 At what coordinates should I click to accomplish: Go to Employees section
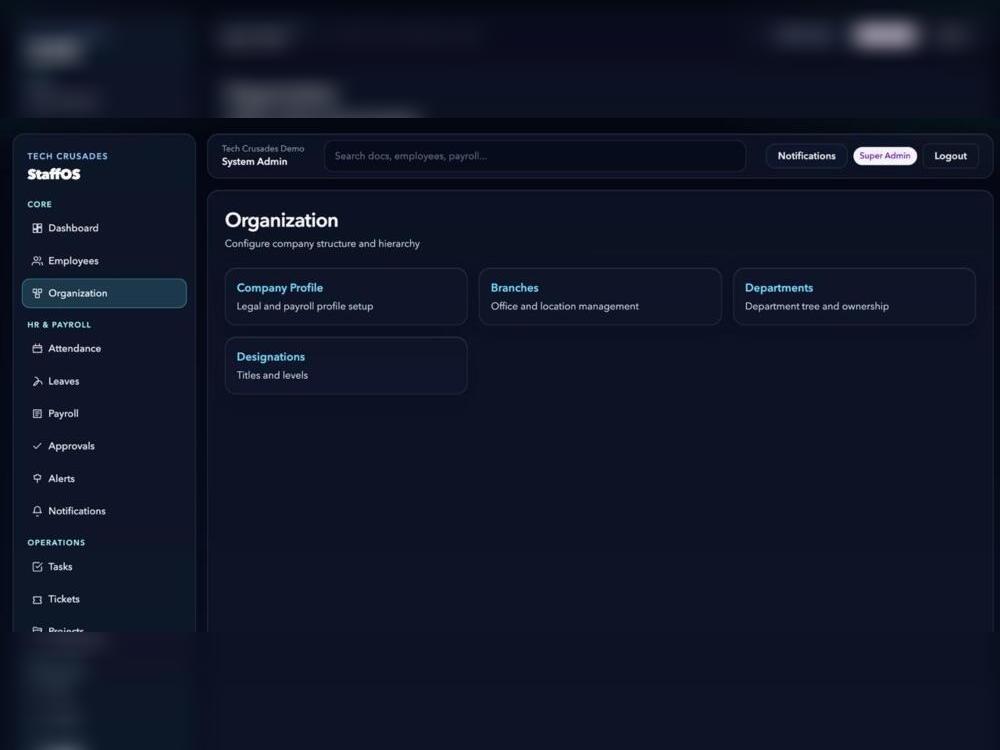(x=104, y=261)
